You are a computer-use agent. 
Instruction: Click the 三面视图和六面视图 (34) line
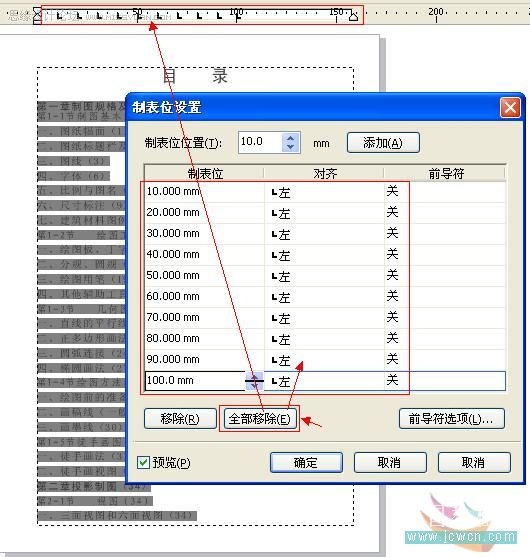point(117,515)
